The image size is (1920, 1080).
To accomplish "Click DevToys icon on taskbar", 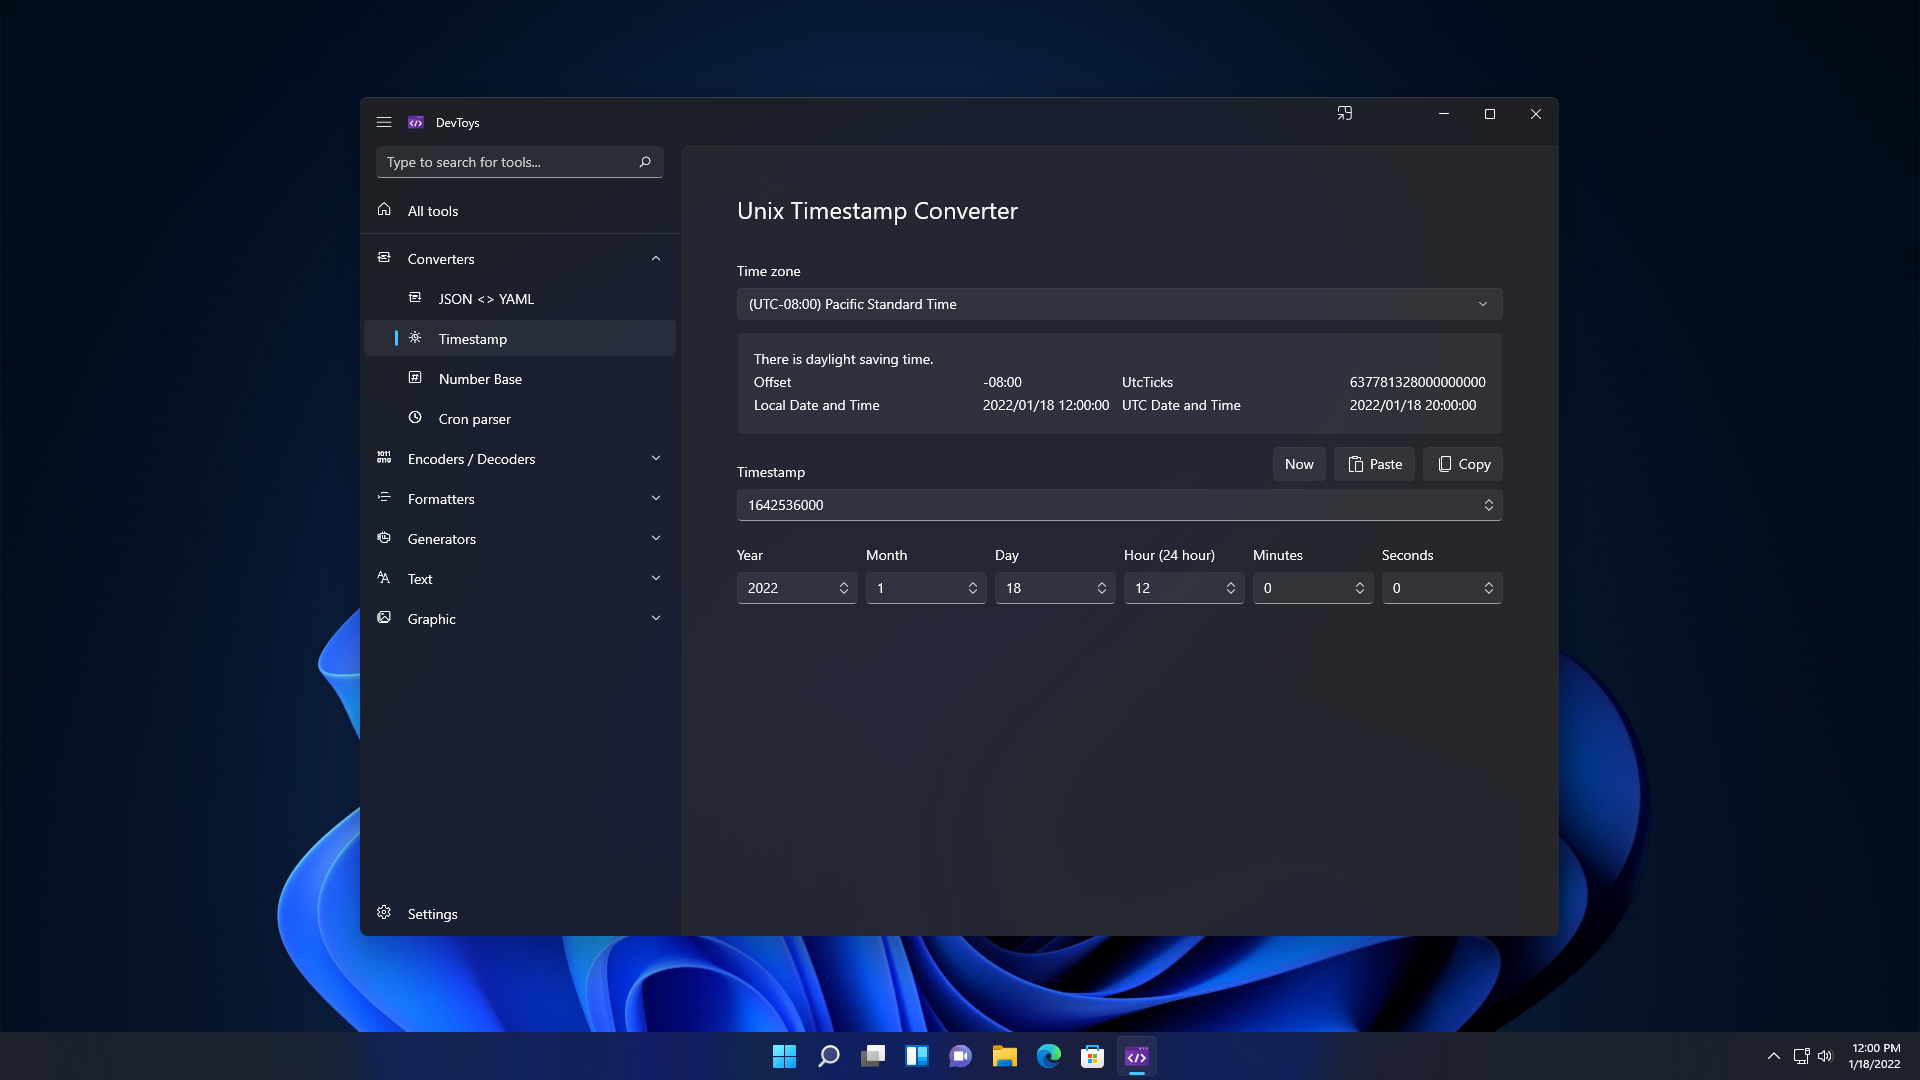I will coord(1137,1056).
